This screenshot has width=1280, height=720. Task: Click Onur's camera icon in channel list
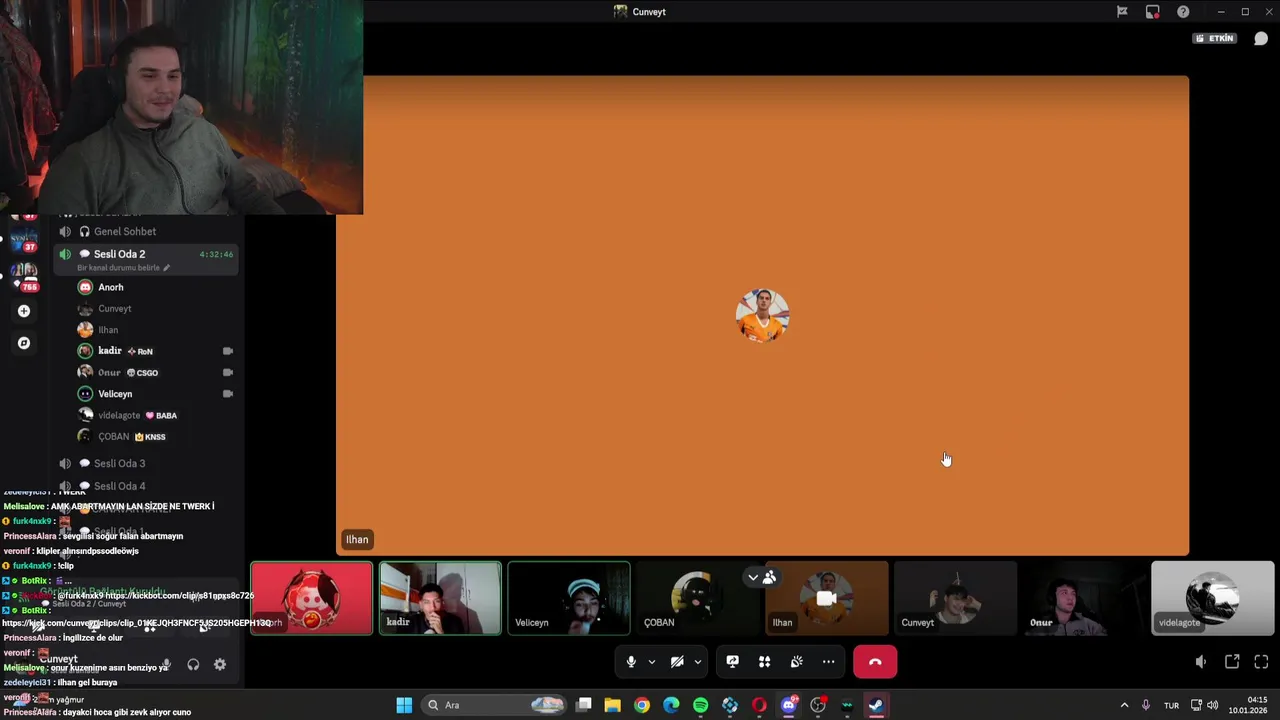pyautogui.click(x=228, y=372)
